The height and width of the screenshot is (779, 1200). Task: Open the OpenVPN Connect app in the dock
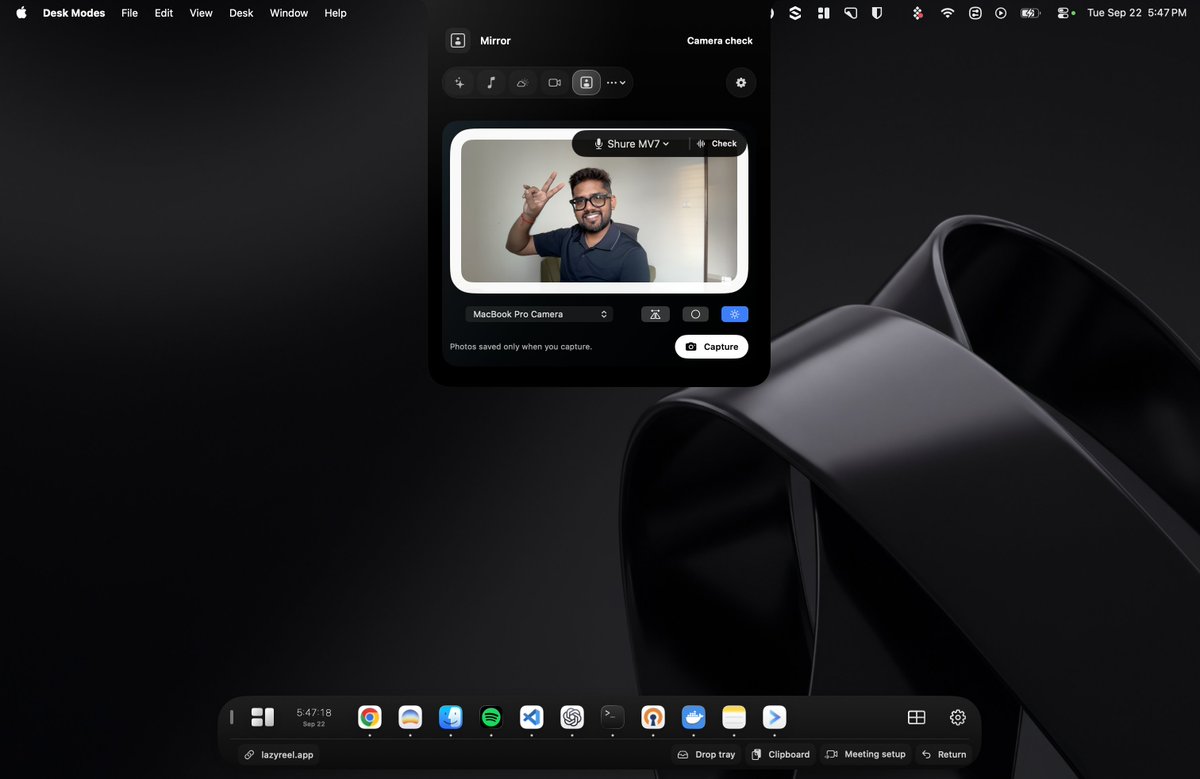click(653, 717)
